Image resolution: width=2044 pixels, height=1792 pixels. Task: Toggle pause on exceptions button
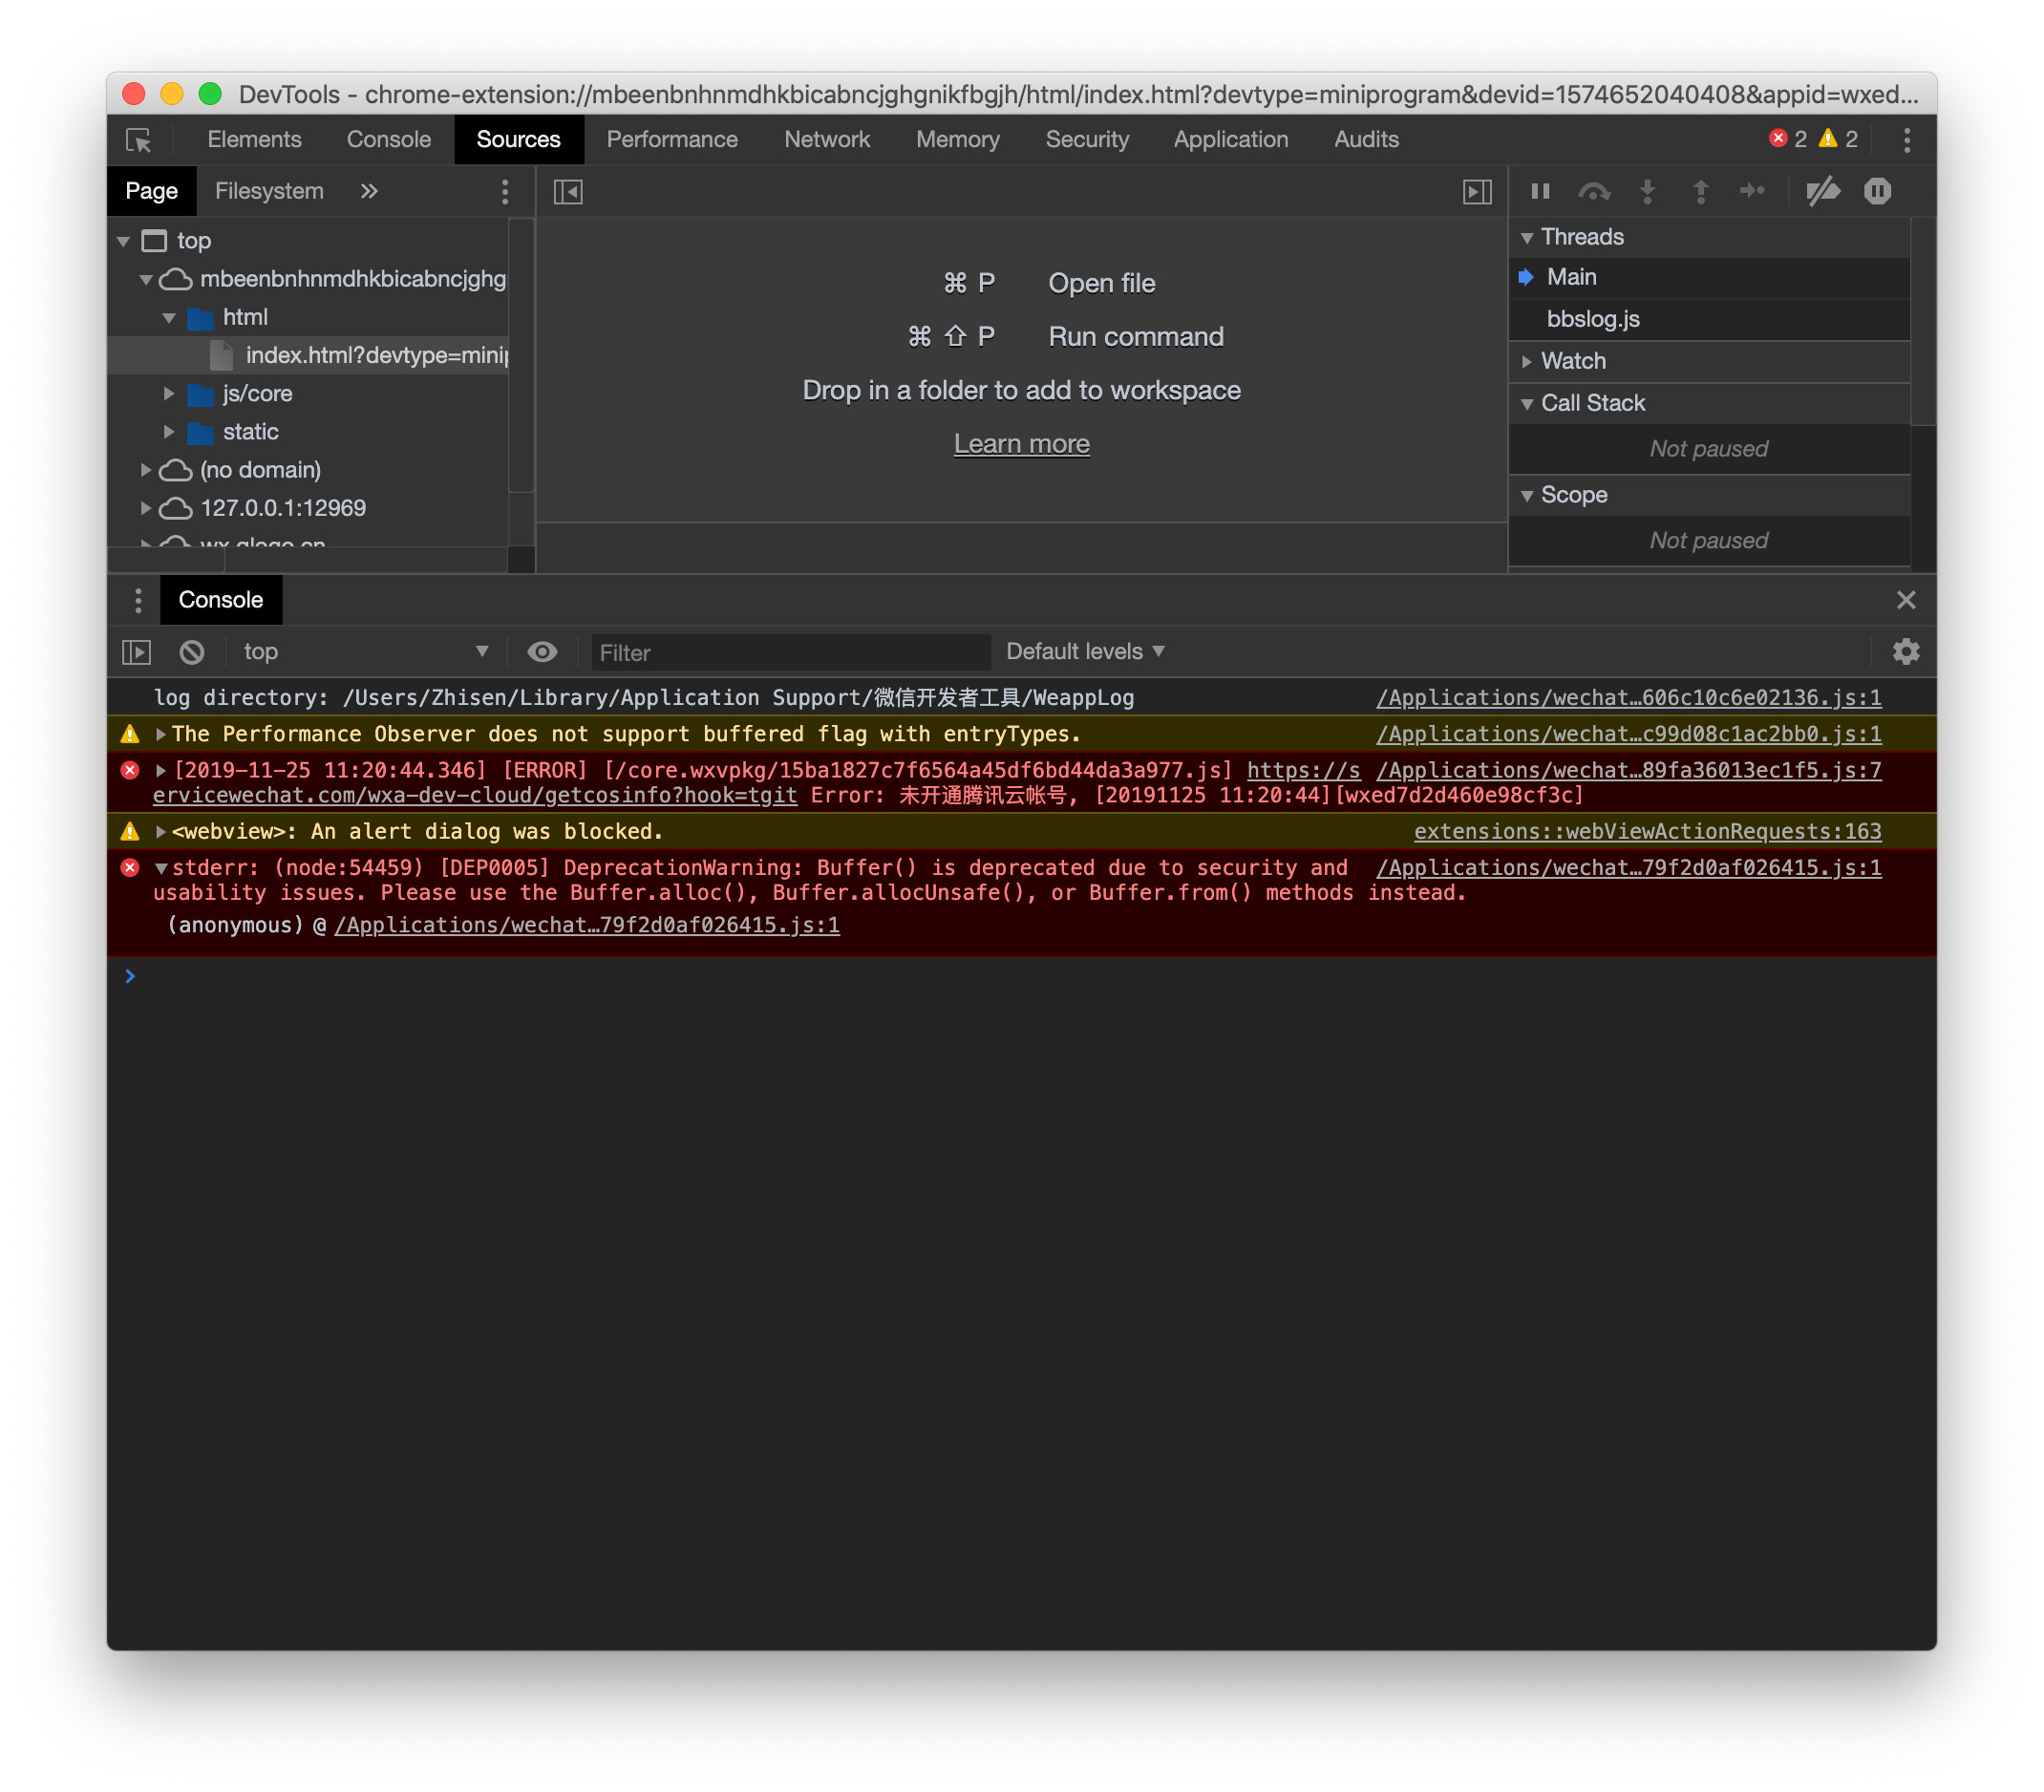click(1877, 191)
